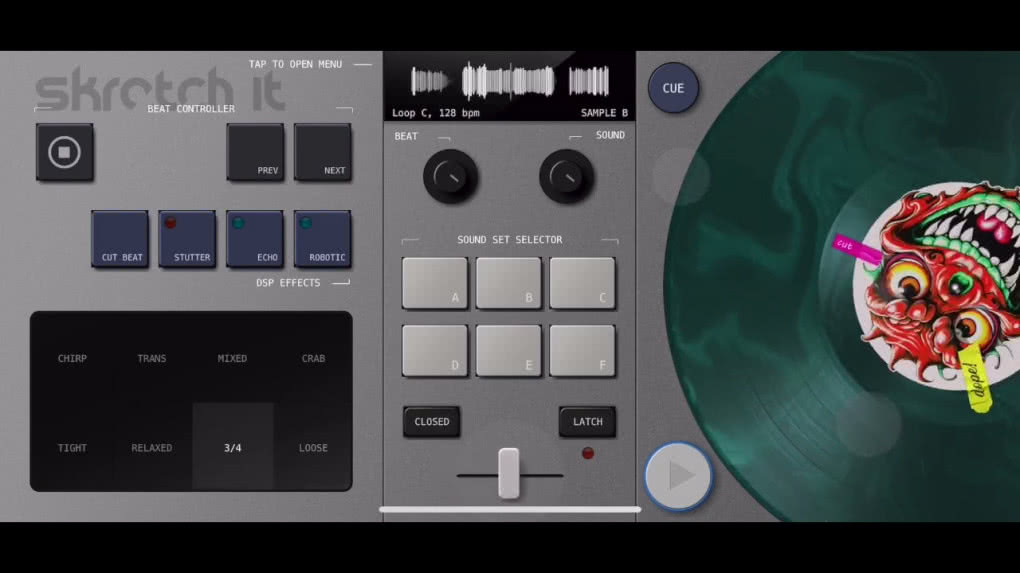The height and width of the screenshot is (573, 1020).
Task: Click the red LED near the crossfader
Action: click(x=587, y=453)
